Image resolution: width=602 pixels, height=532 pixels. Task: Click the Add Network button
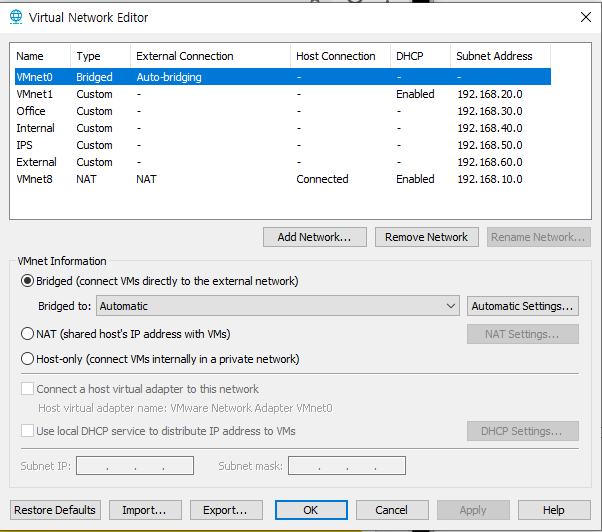[315, 237]
